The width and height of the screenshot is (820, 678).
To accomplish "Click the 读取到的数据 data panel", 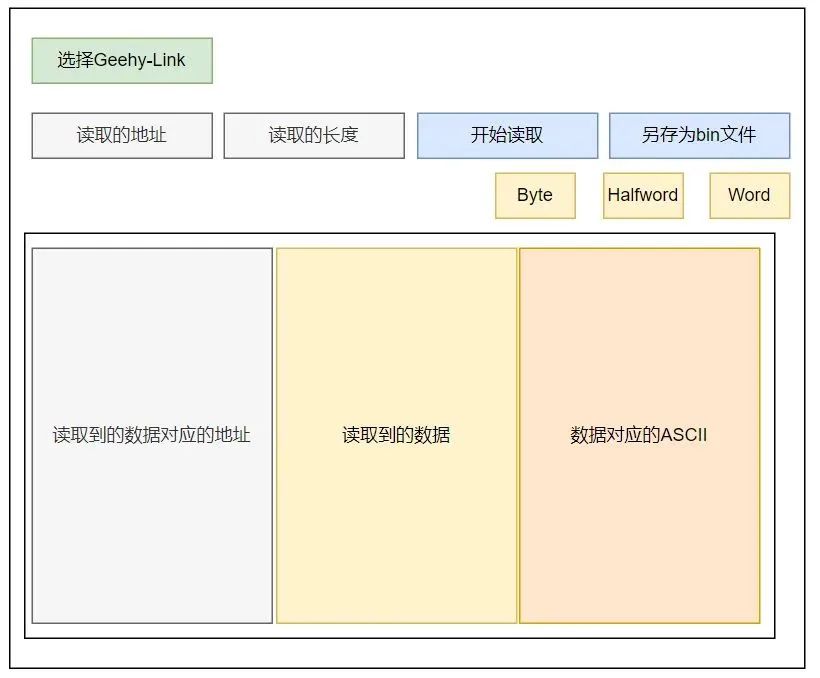I will click(x=396, y=436).
